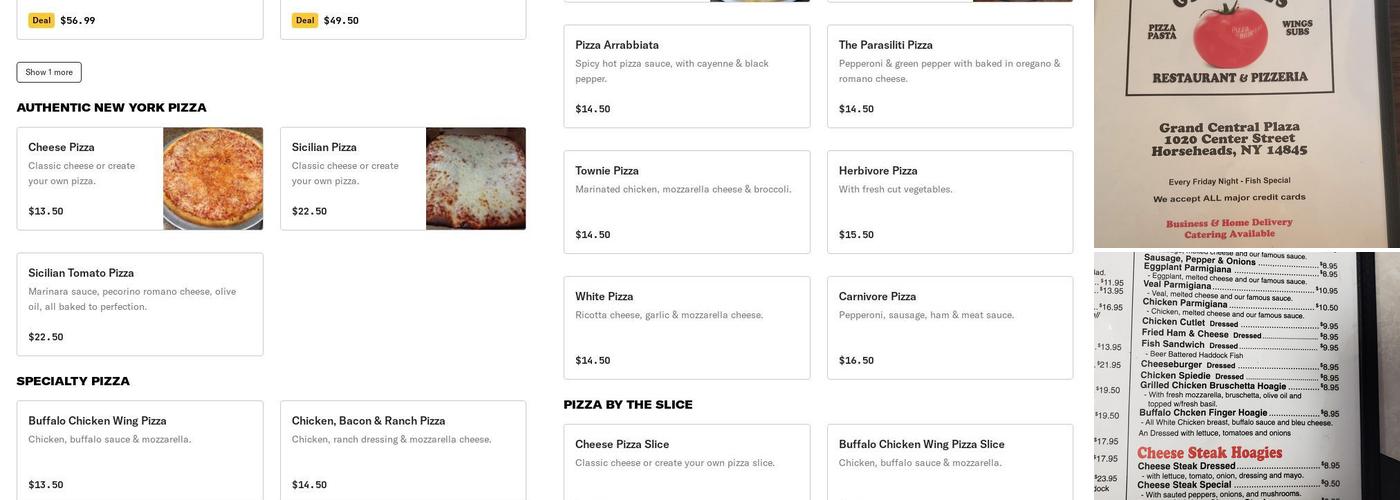
Task: Pick the Buffalo Chicken Wing Pizza Slice
Action: click(950, 462)
